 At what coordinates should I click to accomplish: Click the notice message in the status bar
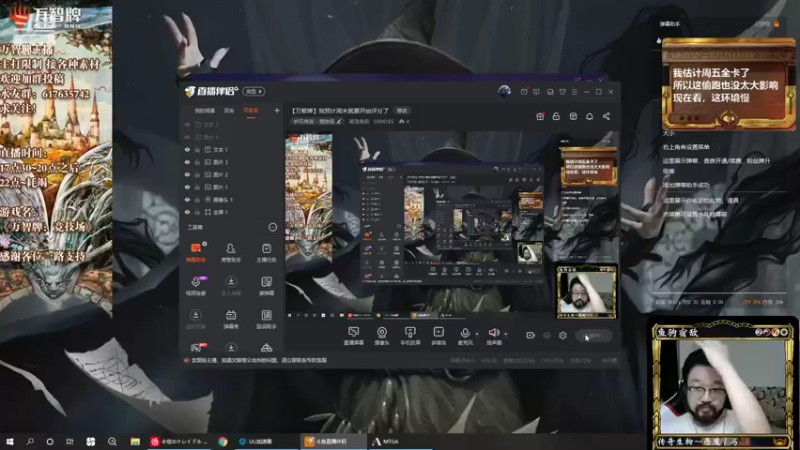coord(259,360)
